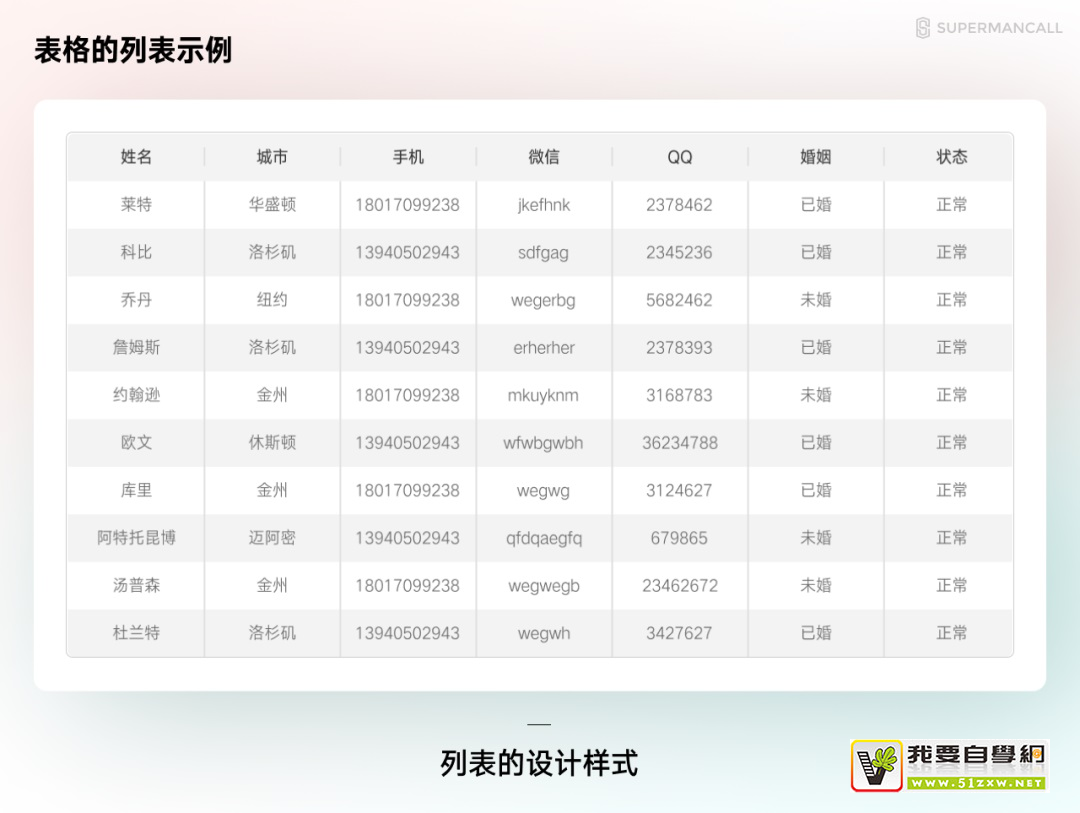The height and width of the screenshot is (813, 1080).
Task: Select the WeChat ID qfdqaegfq
Action: pyautogui.click(x=544, y=538)
